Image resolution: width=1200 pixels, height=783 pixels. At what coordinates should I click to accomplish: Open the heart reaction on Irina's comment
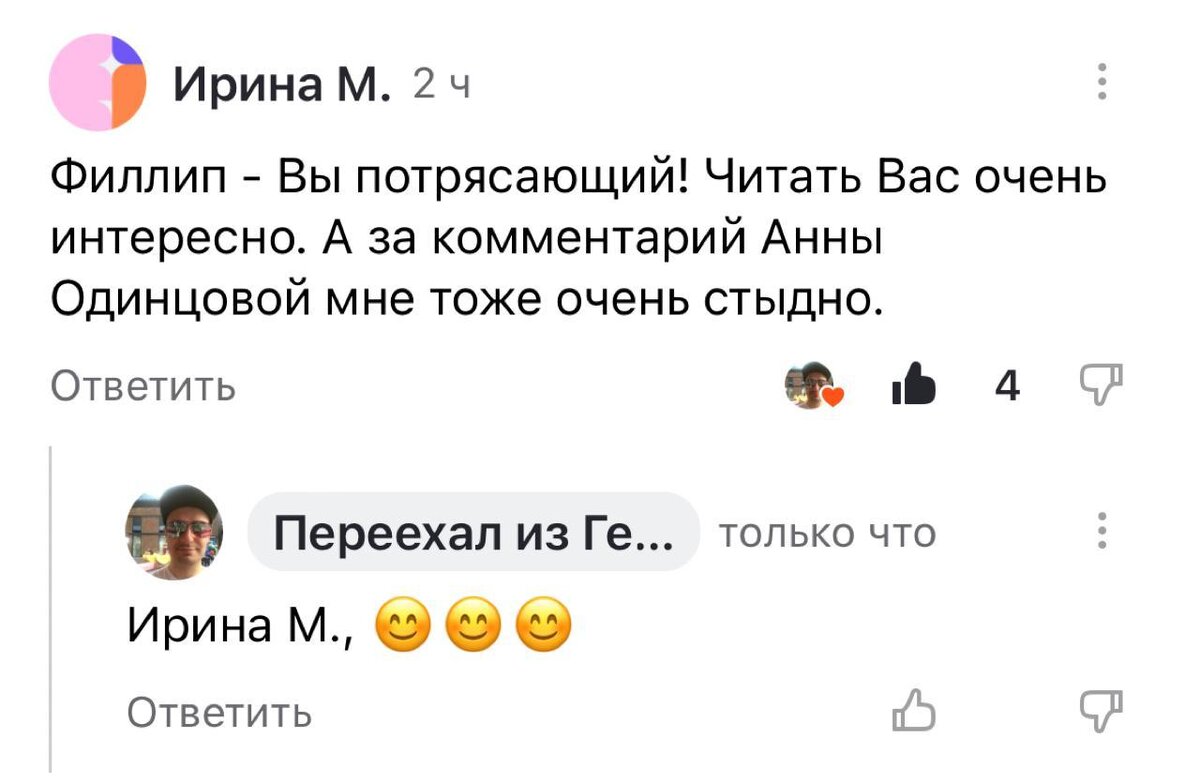click(x=813, y=385)
